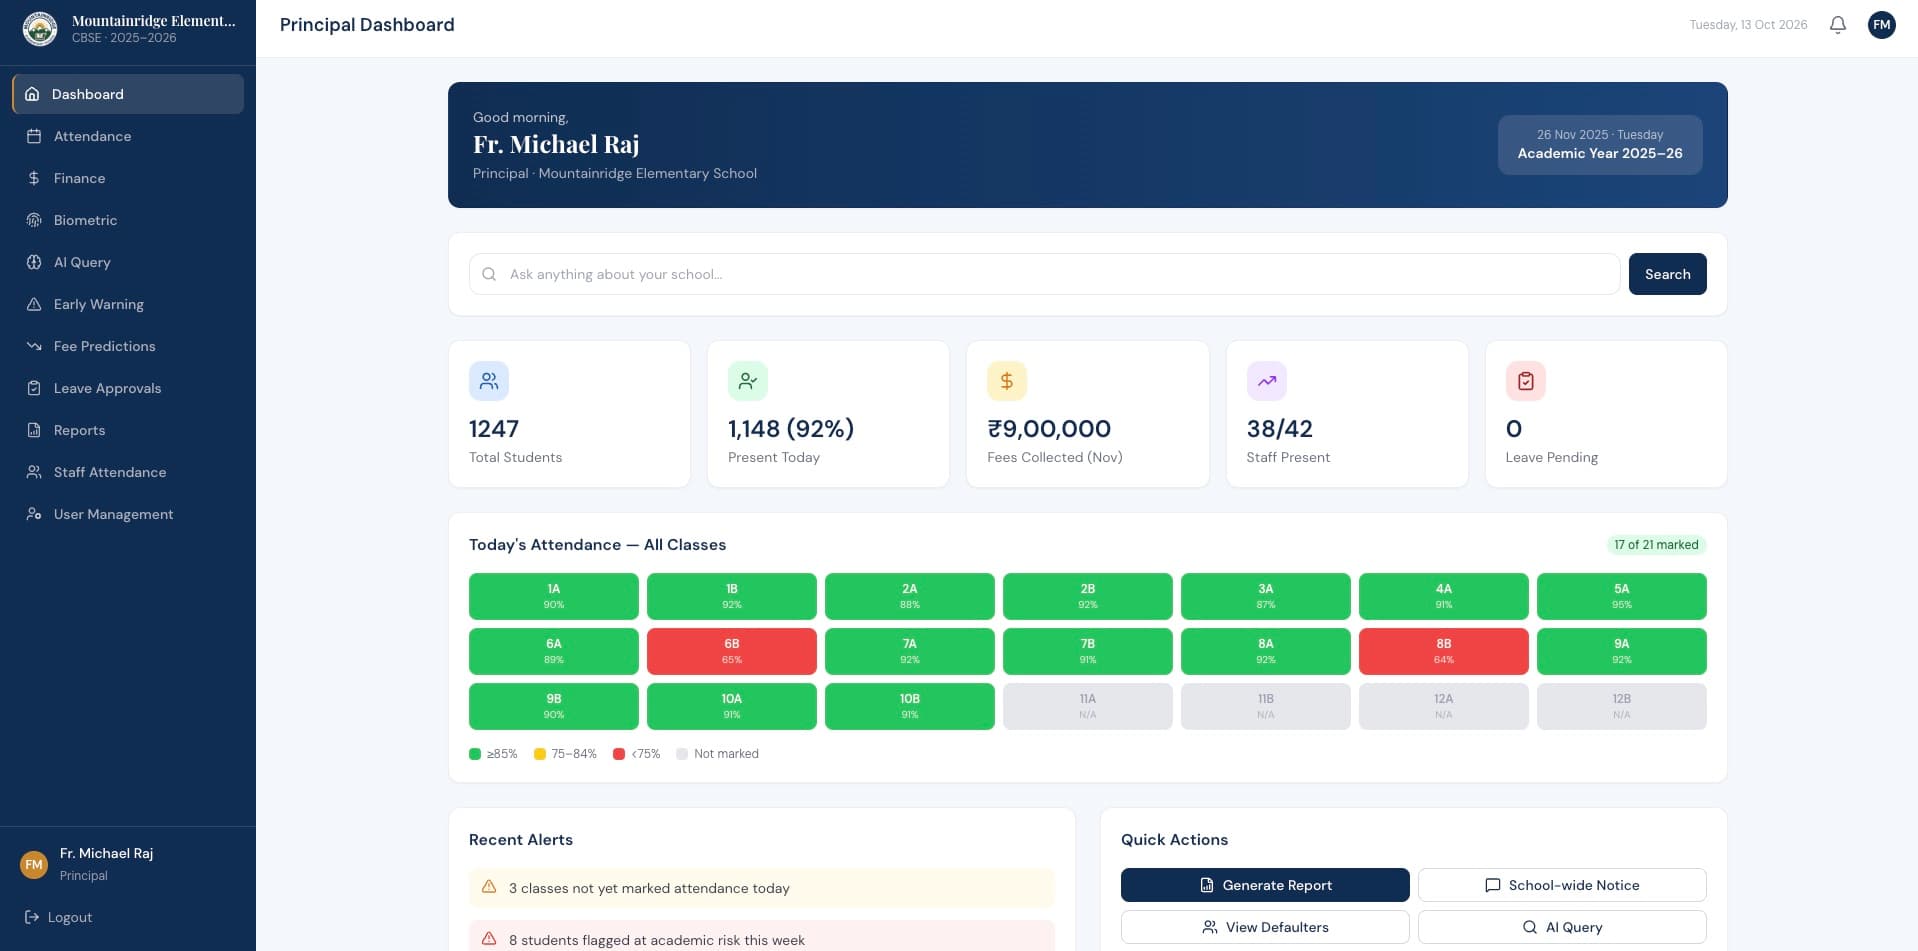Click the magnifier icon in search box
The width and height of the screenshot is (1918, 951).
point(489,274)
